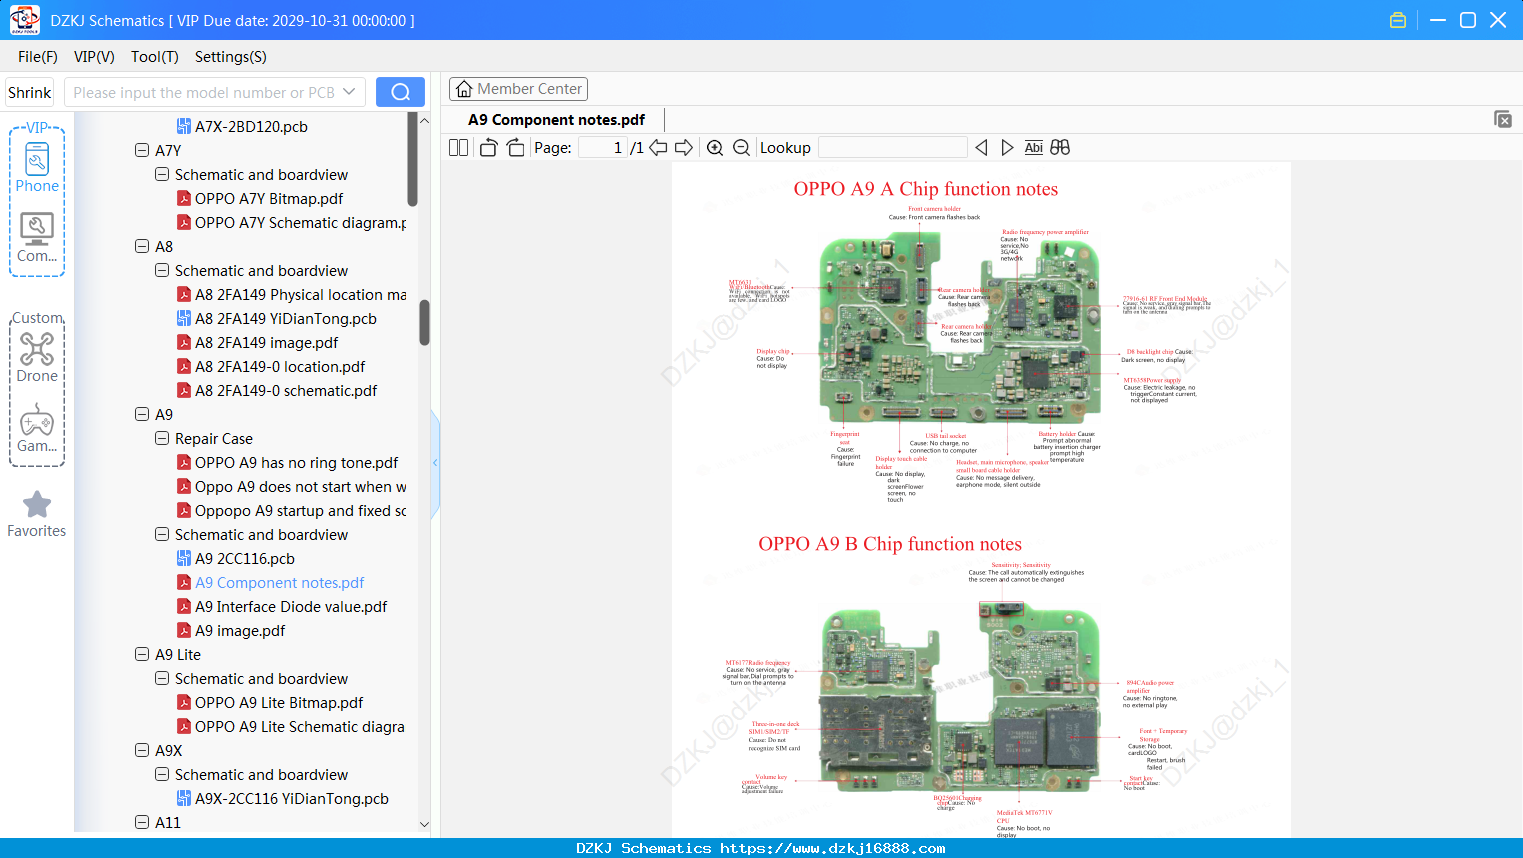Image resolution: width=1523 pixels, height=858 pixels.
Task: Open the Settings(S) menu
Action: (231, 57)
